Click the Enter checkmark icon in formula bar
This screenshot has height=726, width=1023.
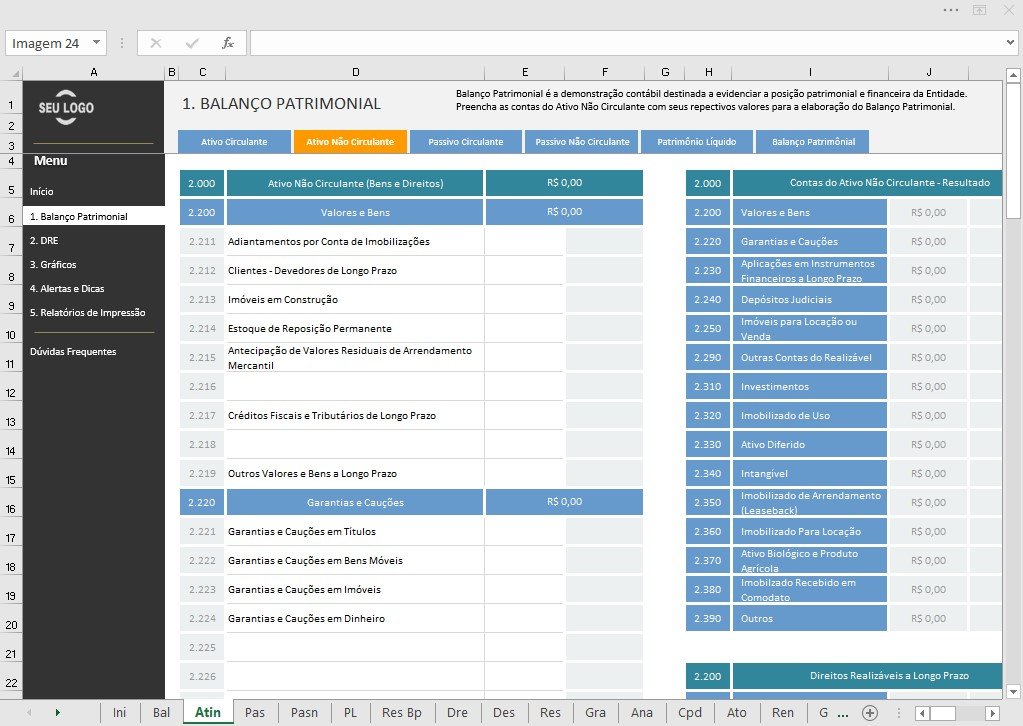click(x=192, y=43)
